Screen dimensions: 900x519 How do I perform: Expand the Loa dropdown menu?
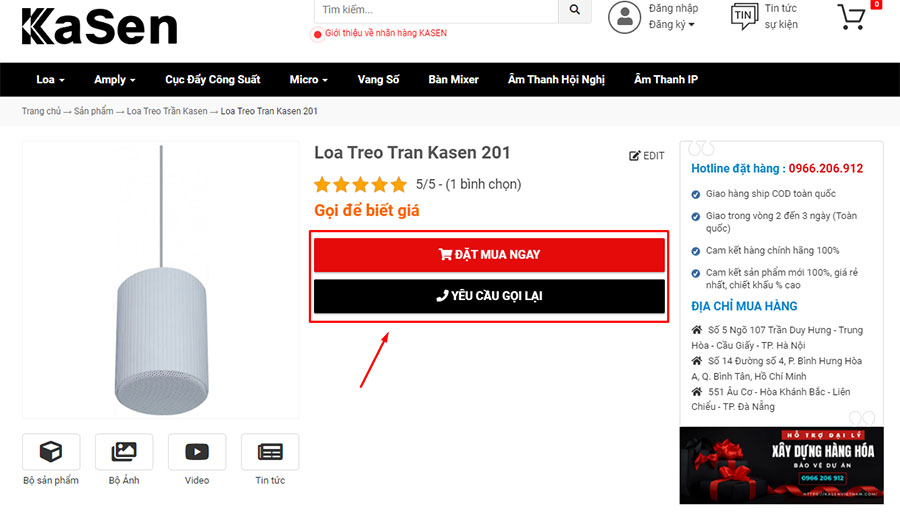[x=51, y=80]
